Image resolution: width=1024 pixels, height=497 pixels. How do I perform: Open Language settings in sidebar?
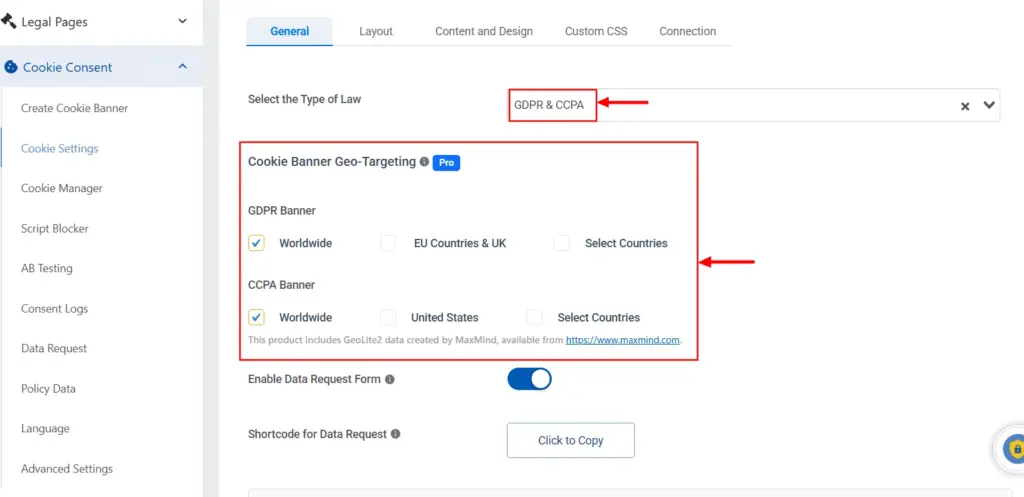45,428
